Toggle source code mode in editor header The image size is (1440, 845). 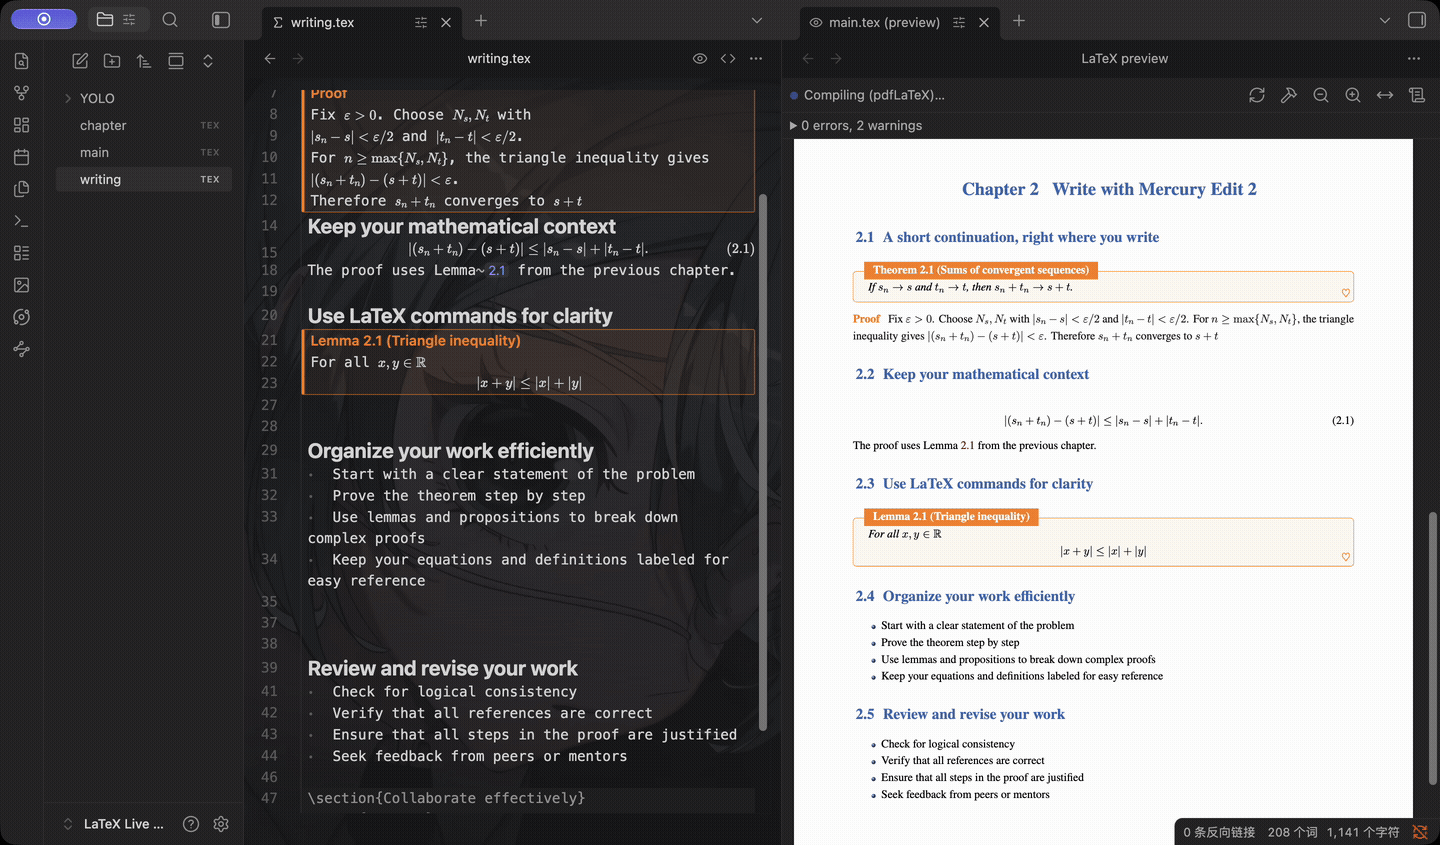pos(728,59)
